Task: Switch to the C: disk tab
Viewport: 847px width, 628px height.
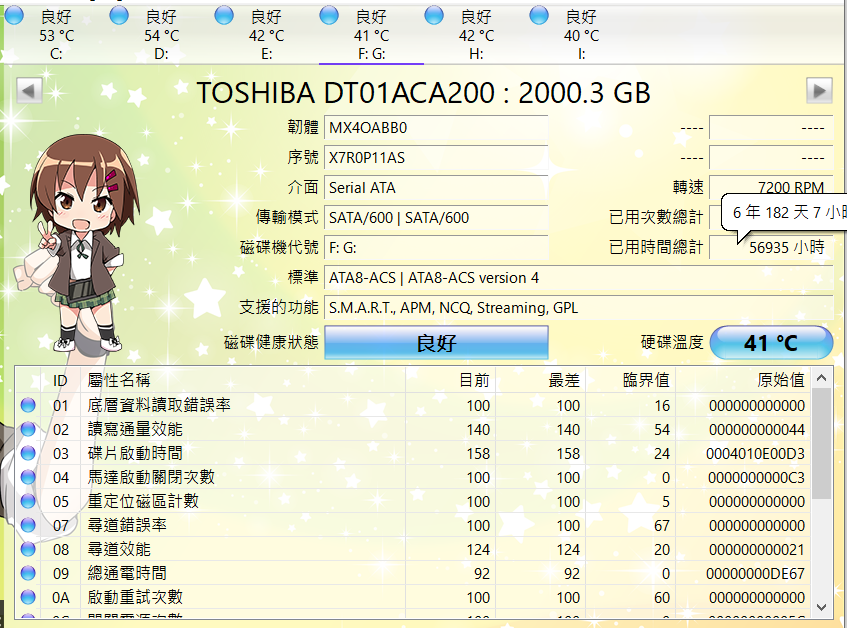Action: [56, 35]
